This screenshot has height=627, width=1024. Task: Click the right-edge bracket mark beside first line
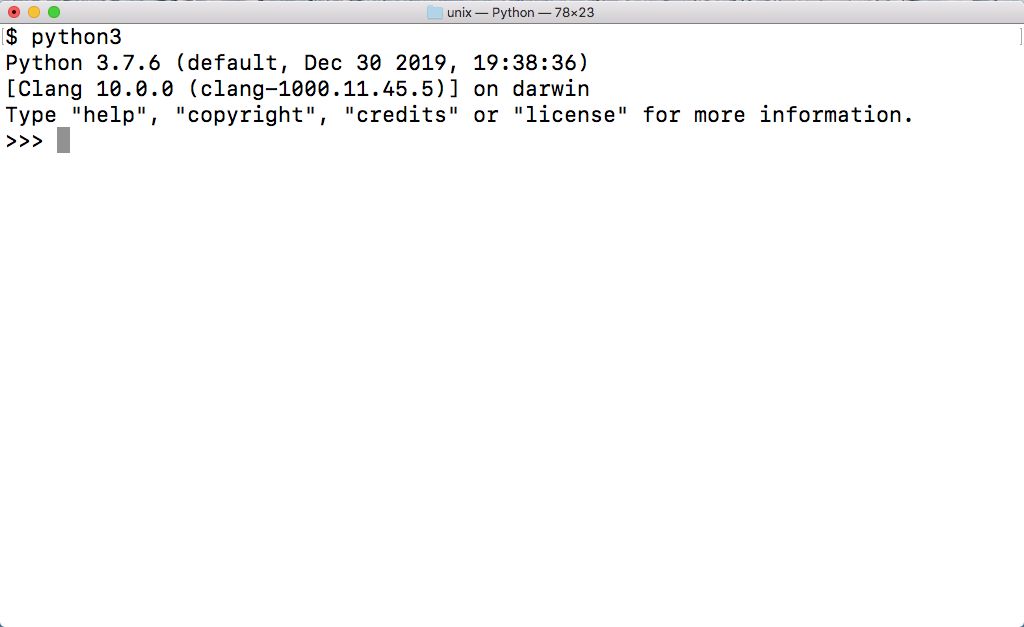click(x=1016, y=38)
